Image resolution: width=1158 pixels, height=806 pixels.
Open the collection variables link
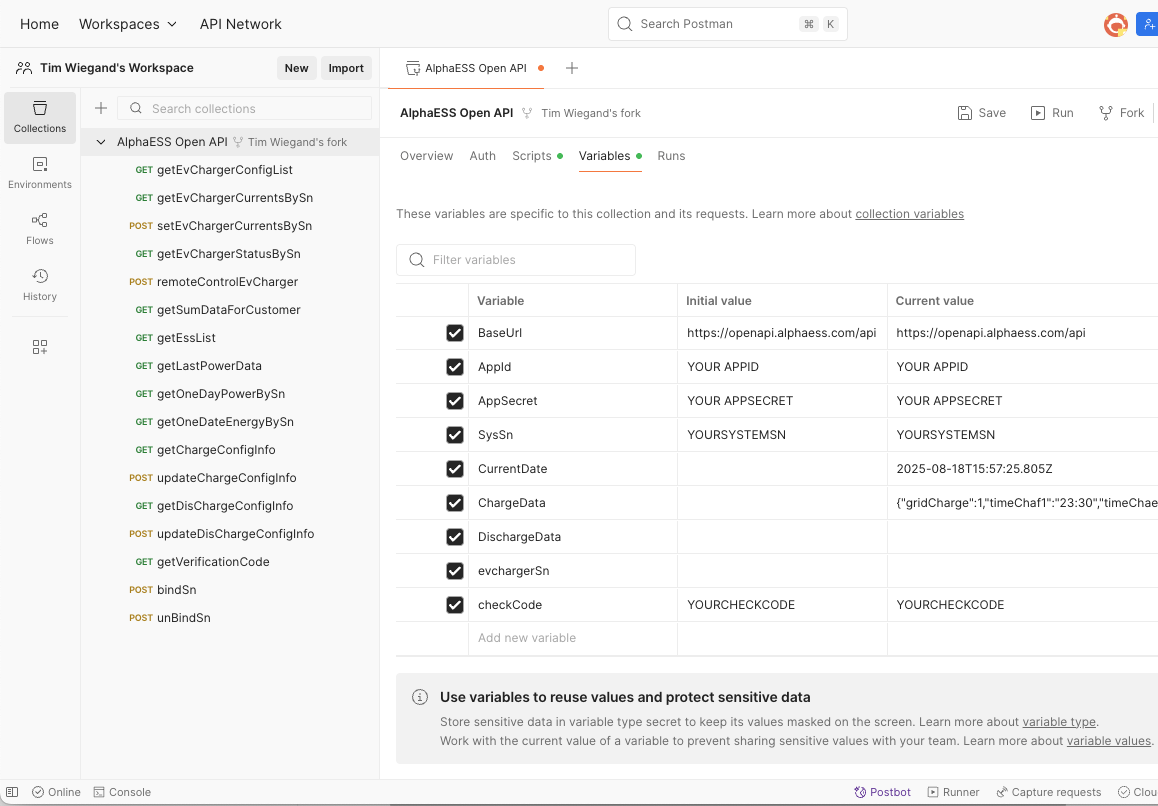(x=909, y=214)
